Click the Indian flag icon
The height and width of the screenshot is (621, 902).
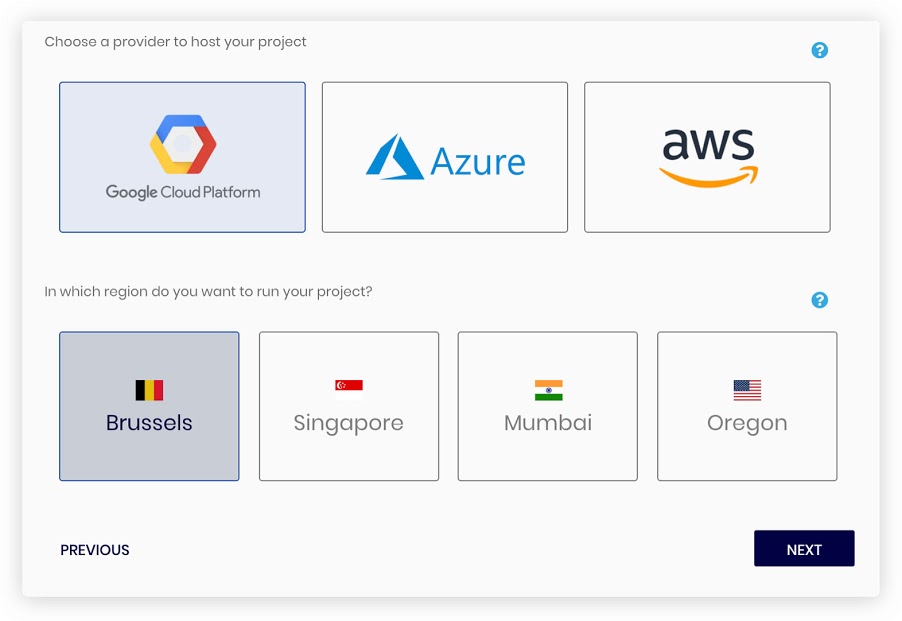[548, 390]
